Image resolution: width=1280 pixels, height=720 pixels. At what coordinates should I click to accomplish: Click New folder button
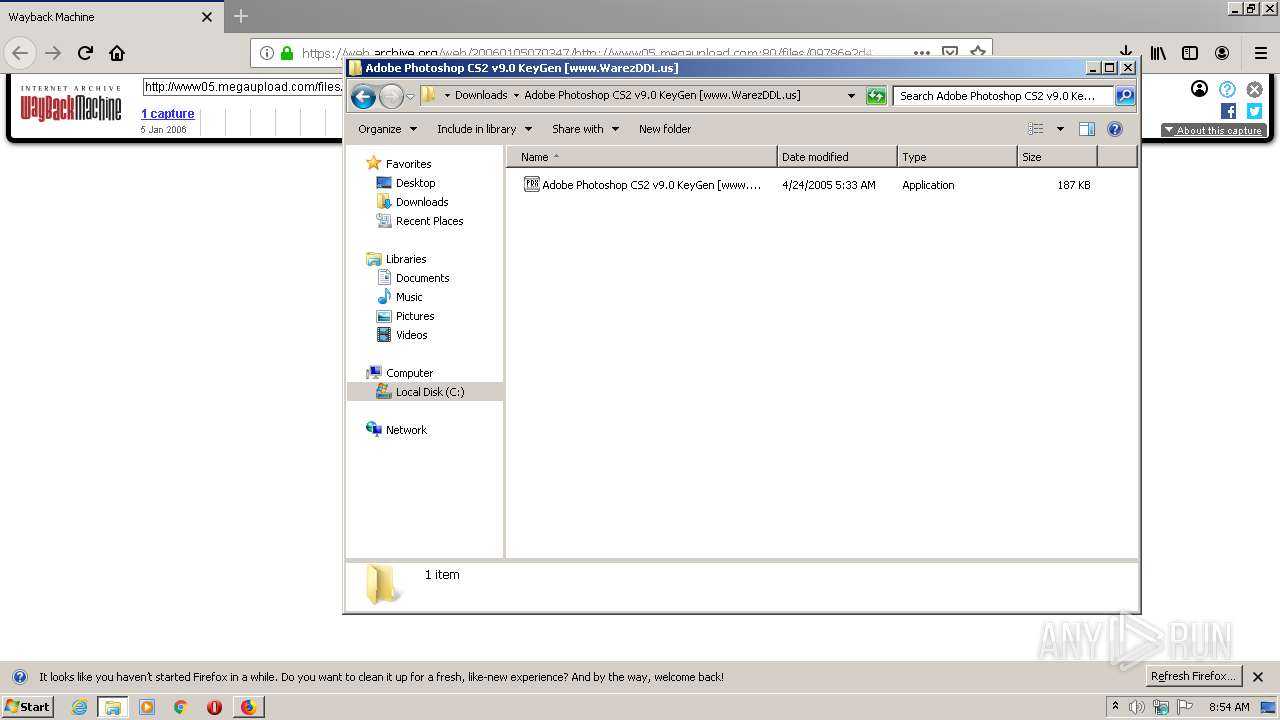coord(665,129)
